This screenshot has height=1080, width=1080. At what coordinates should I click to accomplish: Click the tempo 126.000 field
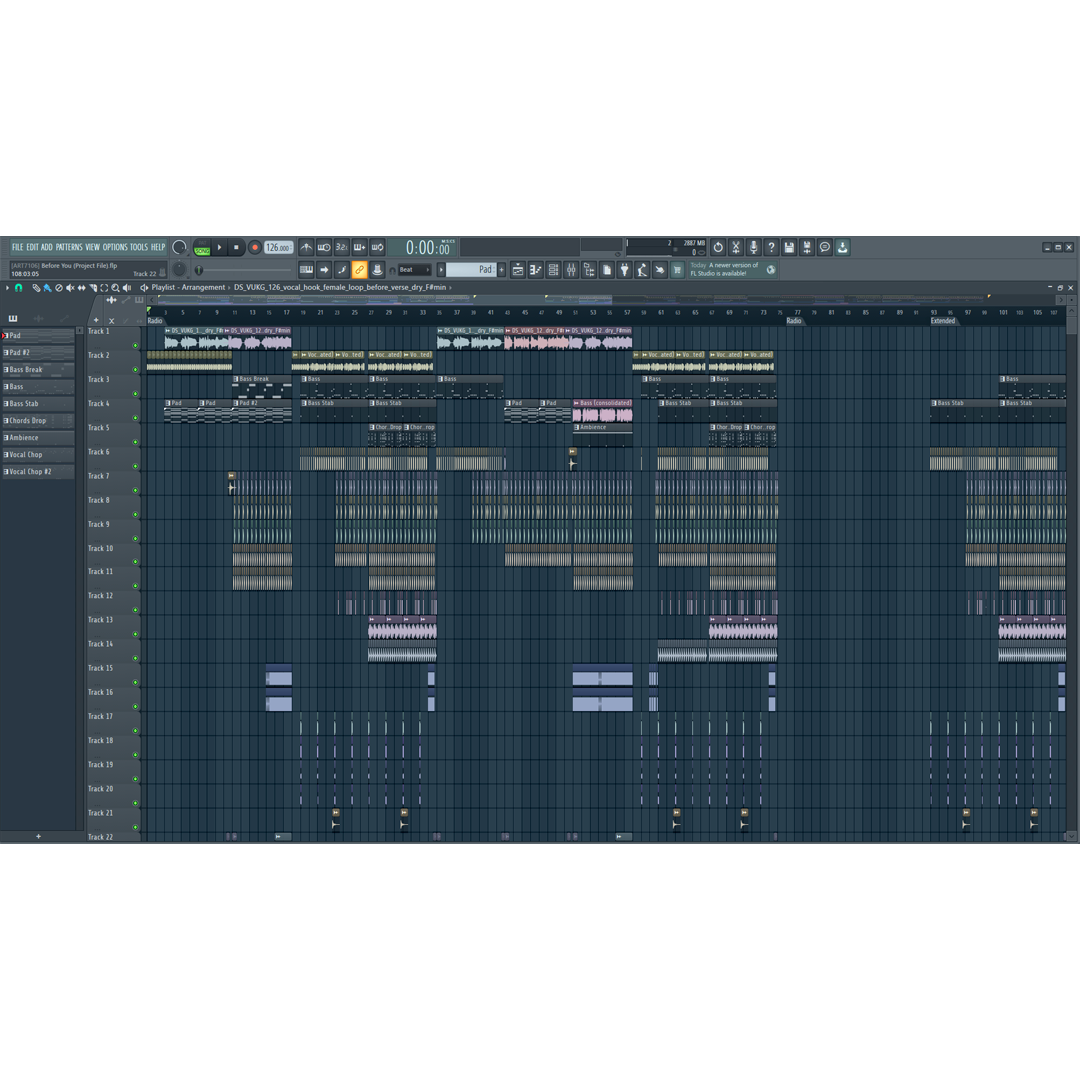278,247
